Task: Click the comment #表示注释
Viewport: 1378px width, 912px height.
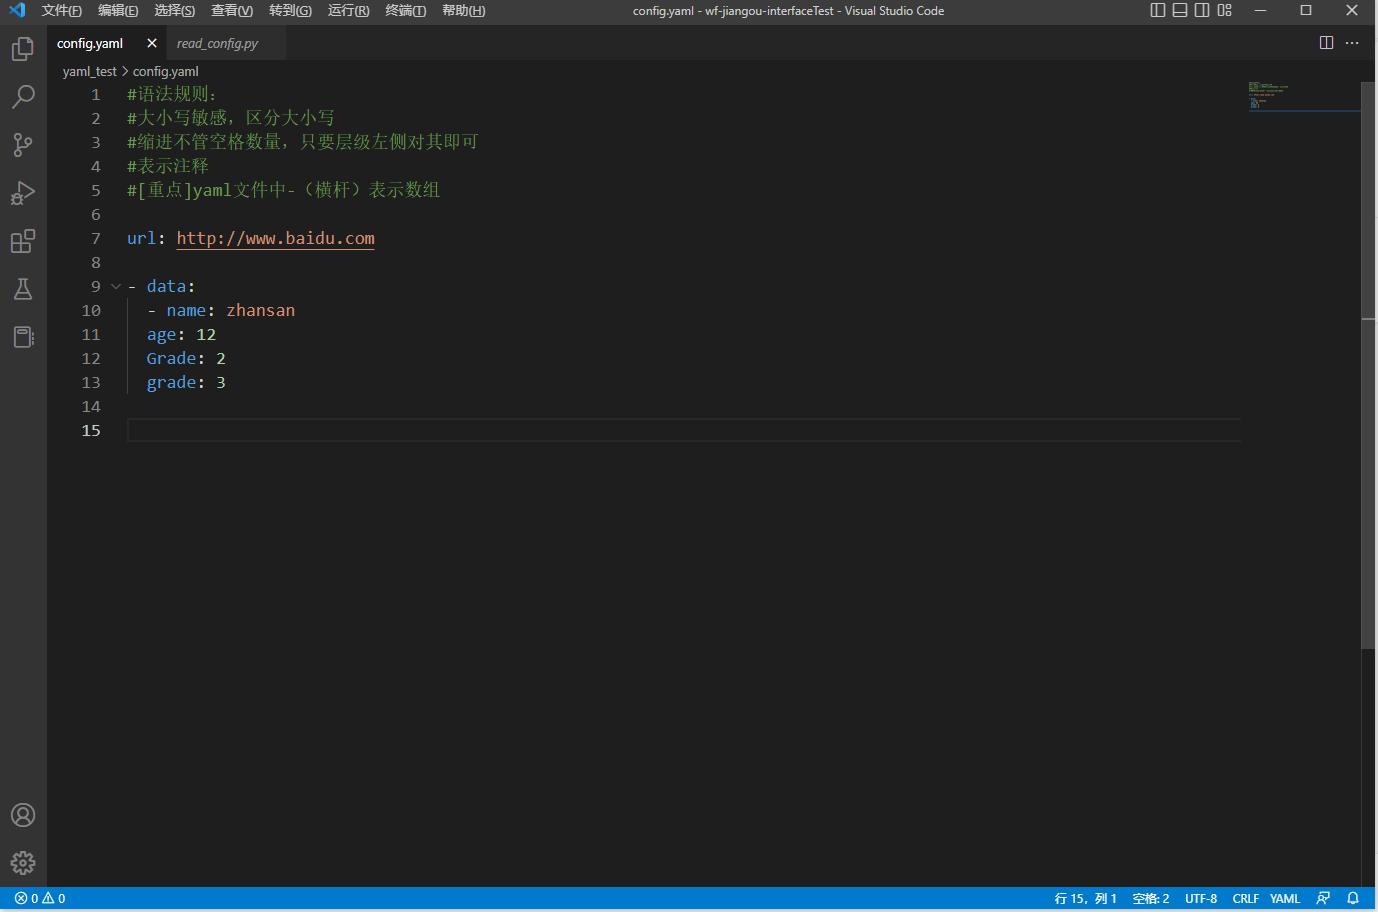Action: pos(168,166)
